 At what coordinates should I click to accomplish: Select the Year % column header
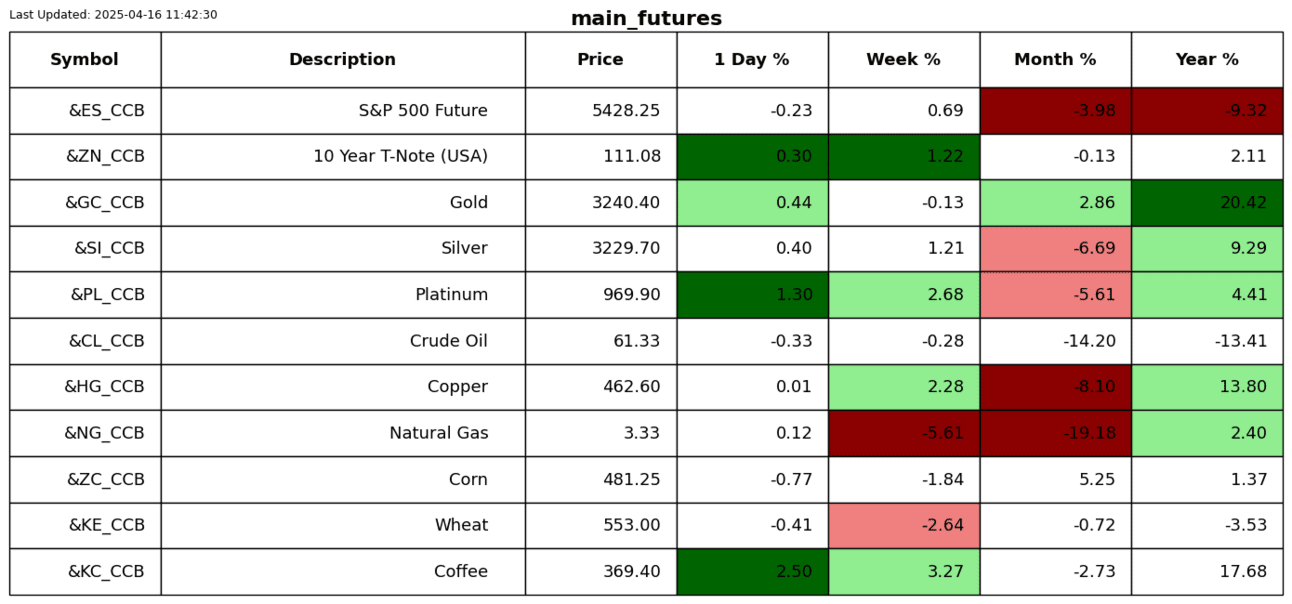coord(1206,60)
